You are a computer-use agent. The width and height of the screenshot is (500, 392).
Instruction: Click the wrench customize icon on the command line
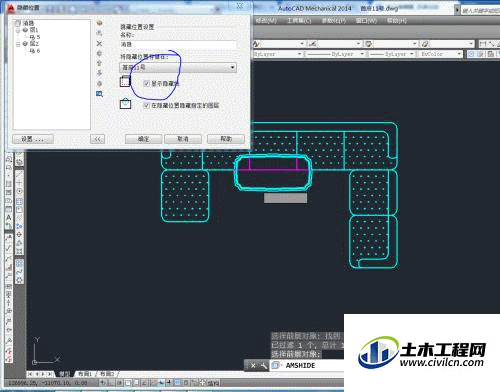pyautogui.click(x=263, y=366)
